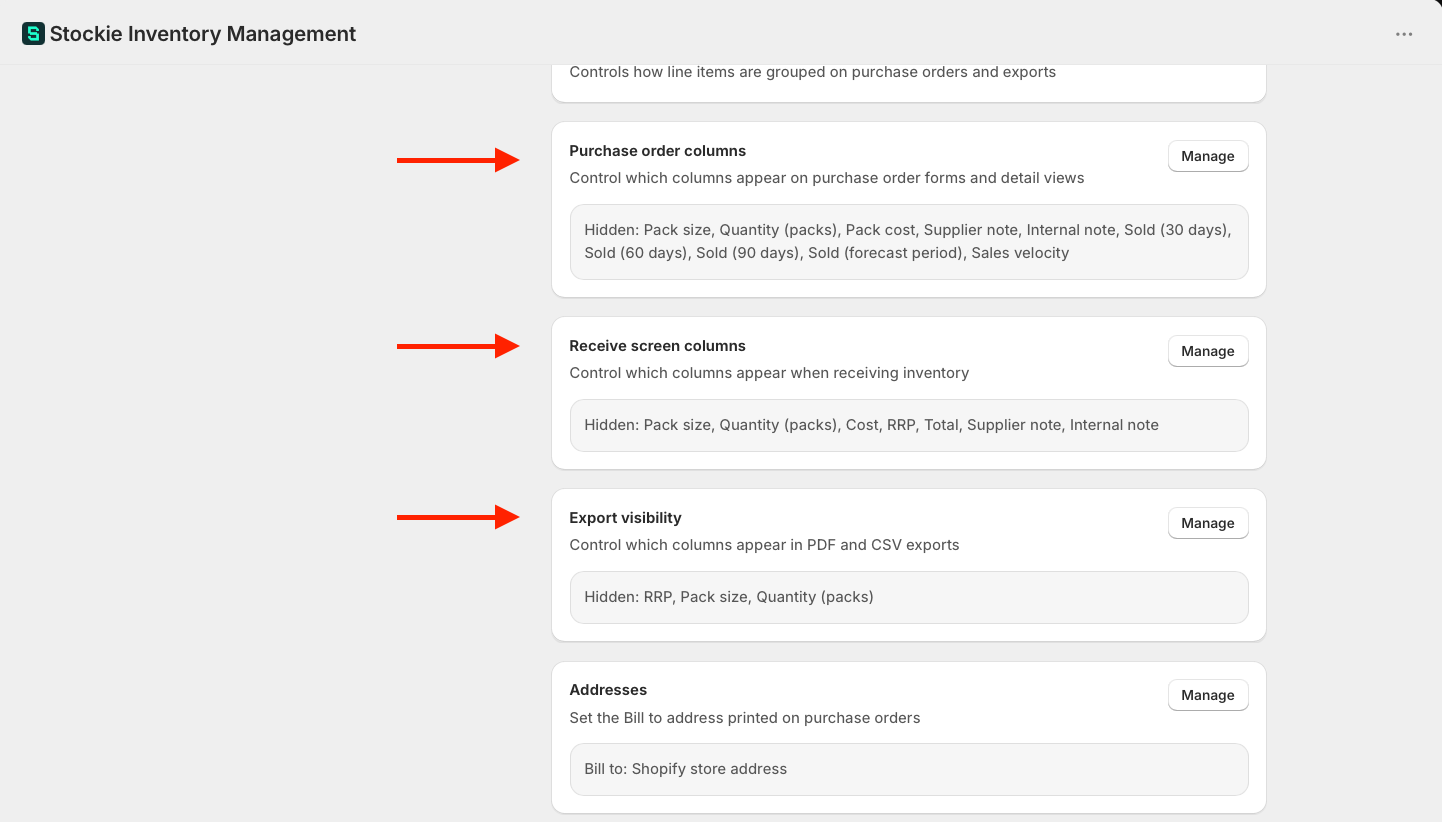Click Manage in the Export visibility card
The image size is (1442, 822).
1208,523
